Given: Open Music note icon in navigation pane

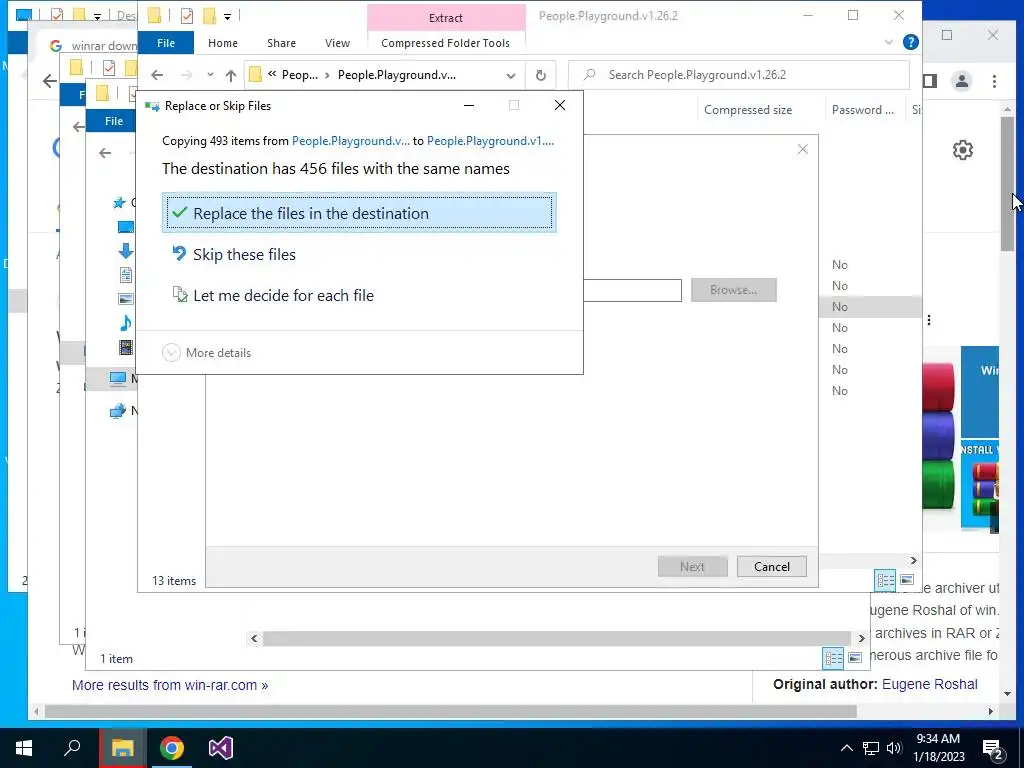Looking at the screenshot, I should click(125, 323).
